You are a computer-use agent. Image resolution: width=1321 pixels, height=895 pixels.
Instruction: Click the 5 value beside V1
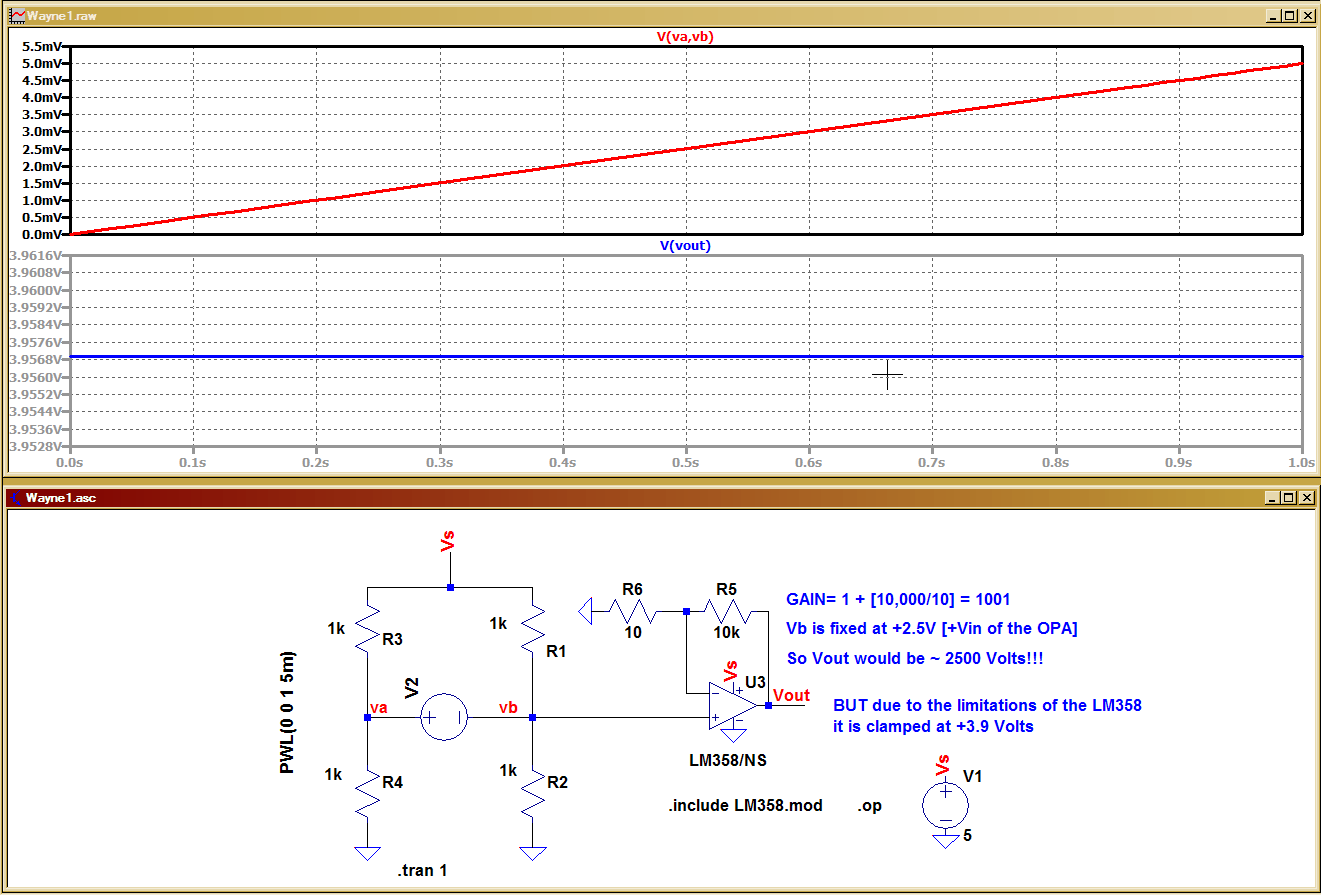(967, 835)
